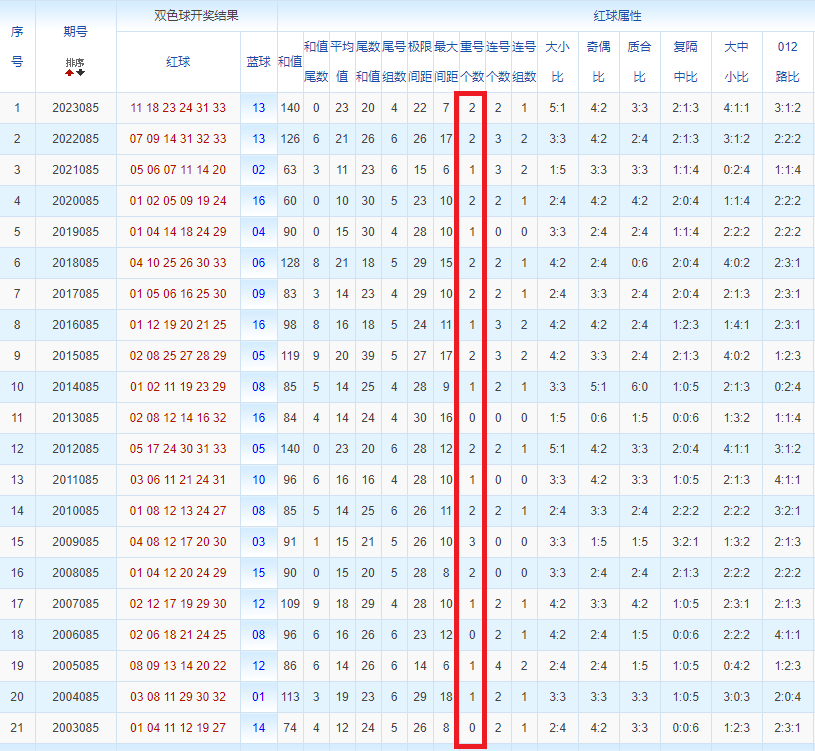This screenshot has height=751, width=815.
Task: Select the 奇偶比 column header
Action: point(598,62)
